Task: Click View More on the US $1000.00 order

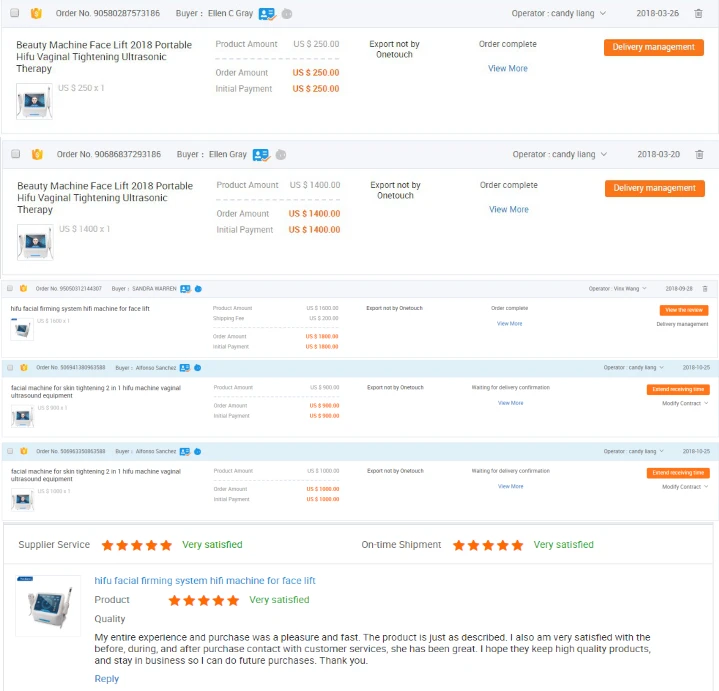Action: (x=510, y=486)
